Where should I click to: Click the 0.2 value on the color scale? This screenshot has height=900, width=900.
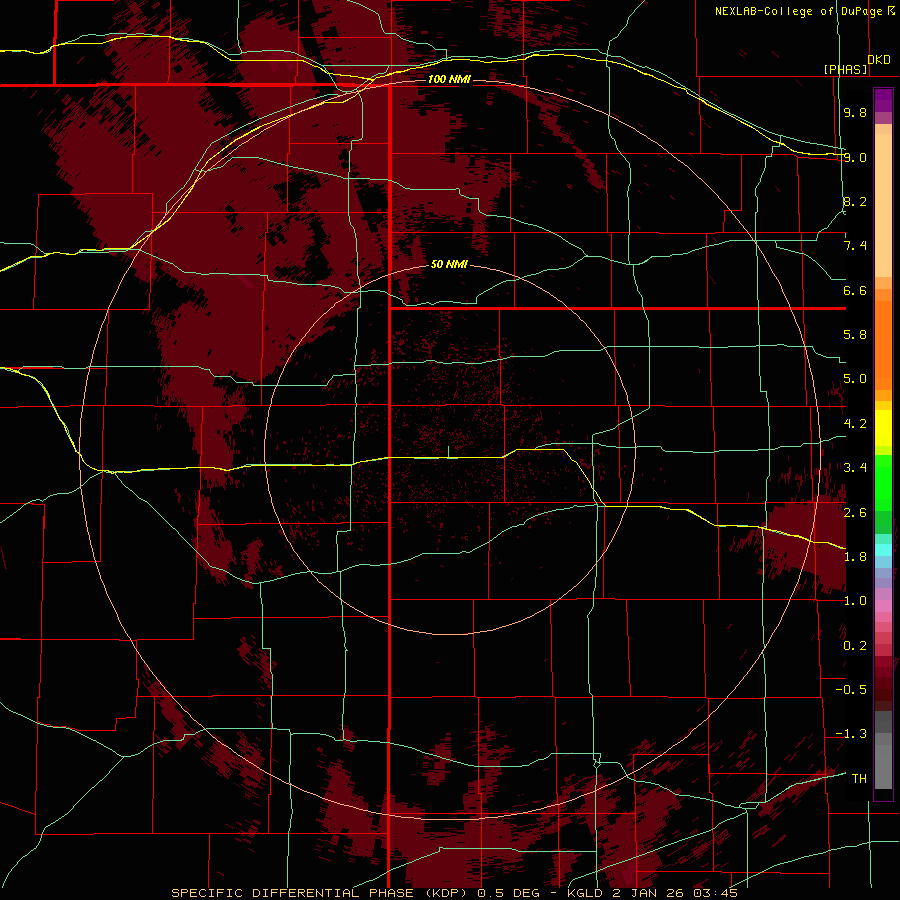(855, 646)
